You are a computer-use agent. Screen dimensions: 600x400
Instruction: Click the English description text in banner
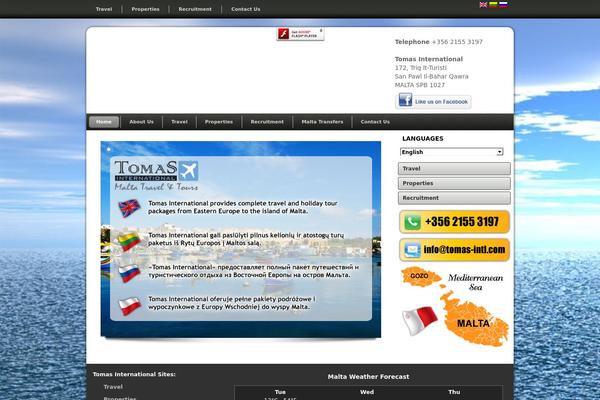[x=243, y=207]
